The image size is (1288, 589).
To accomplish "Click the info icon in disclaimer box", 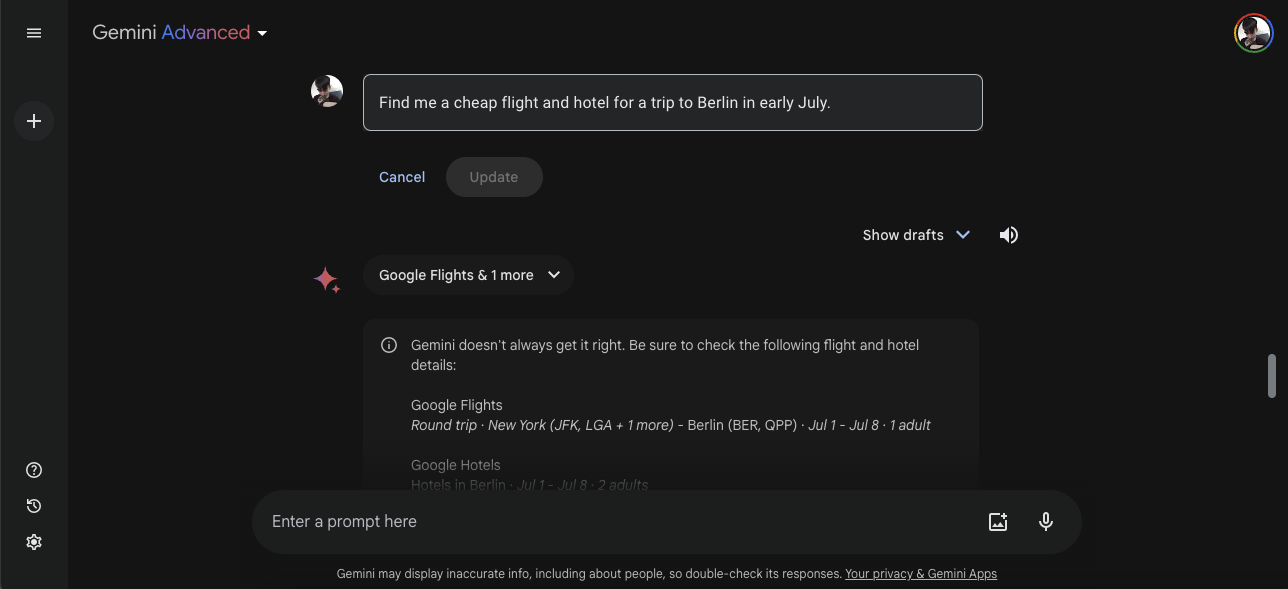I will pos(389,345).
